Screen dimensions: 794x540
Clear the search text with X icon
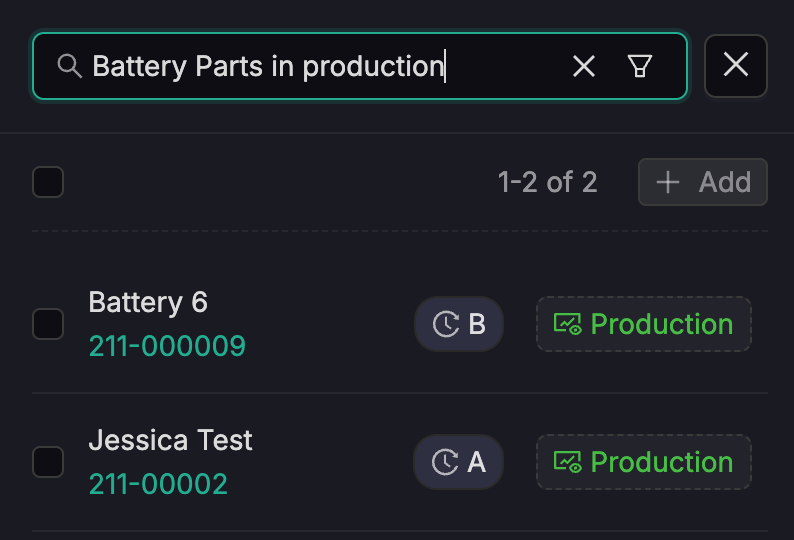pos(583,66)
